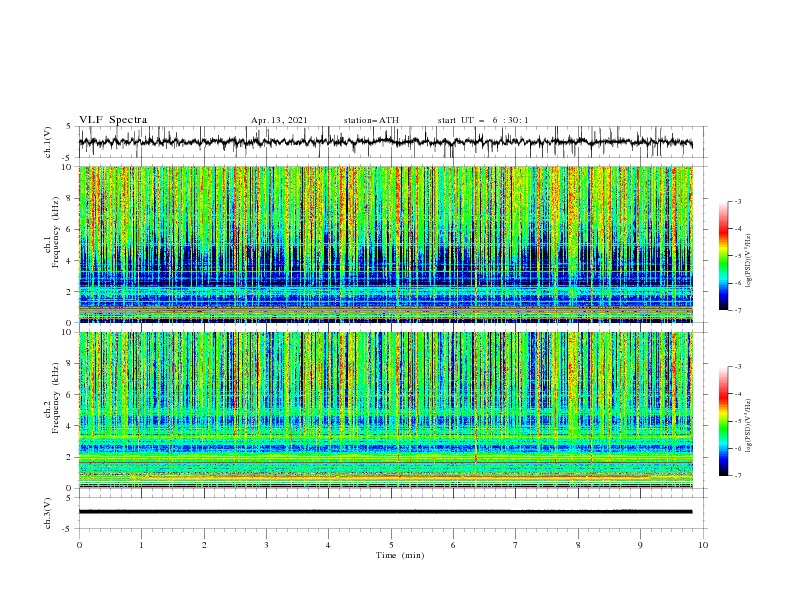This screenshot has height=612, width=792.
Task: Click the time axis tick label '10'
Action: click(x=703, y=545)
